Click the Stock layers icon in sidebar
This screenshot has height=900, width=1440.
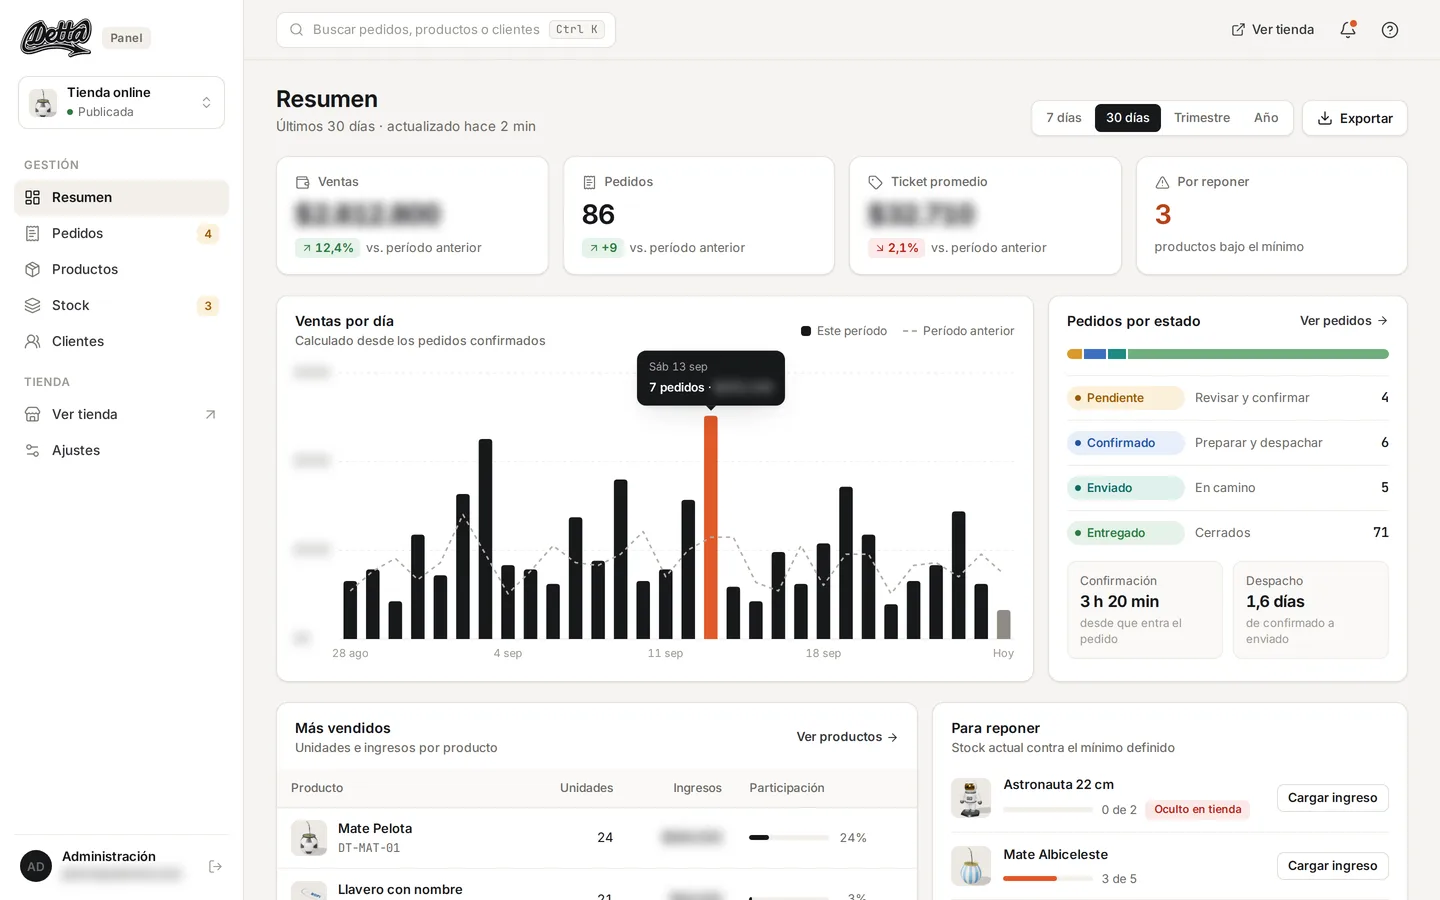(33, 306)
